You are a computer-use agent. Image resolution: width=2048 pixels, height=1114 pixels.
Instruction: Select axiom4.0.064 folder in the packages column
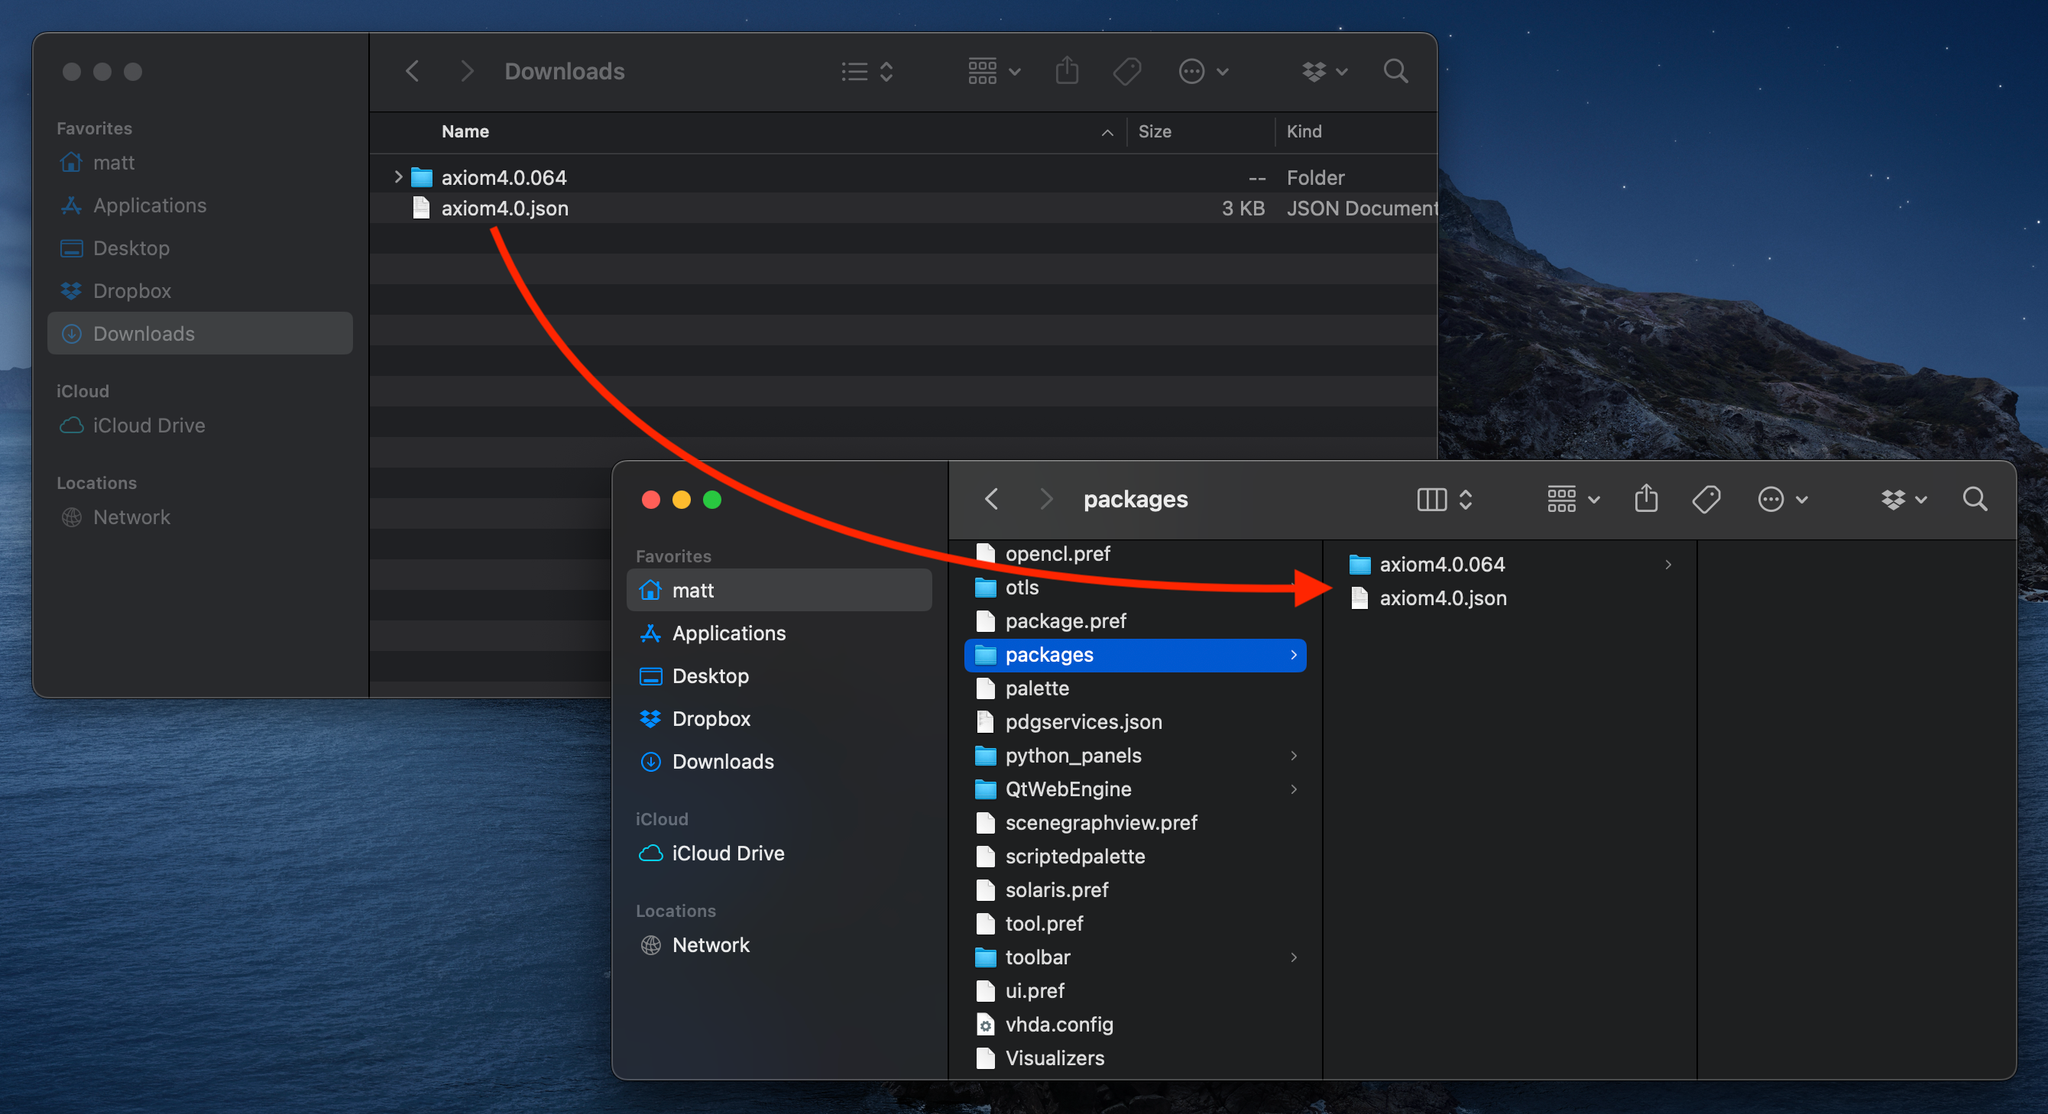(1510, 564)
